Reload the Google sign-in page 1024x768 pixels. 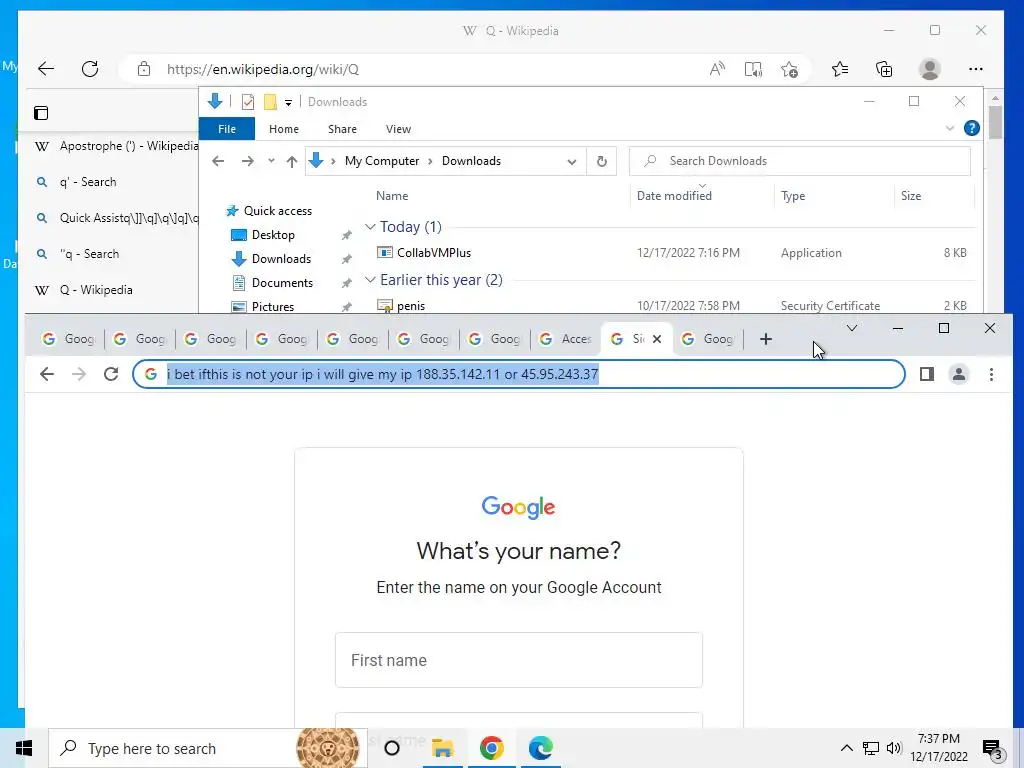click(x=111, y=374)
